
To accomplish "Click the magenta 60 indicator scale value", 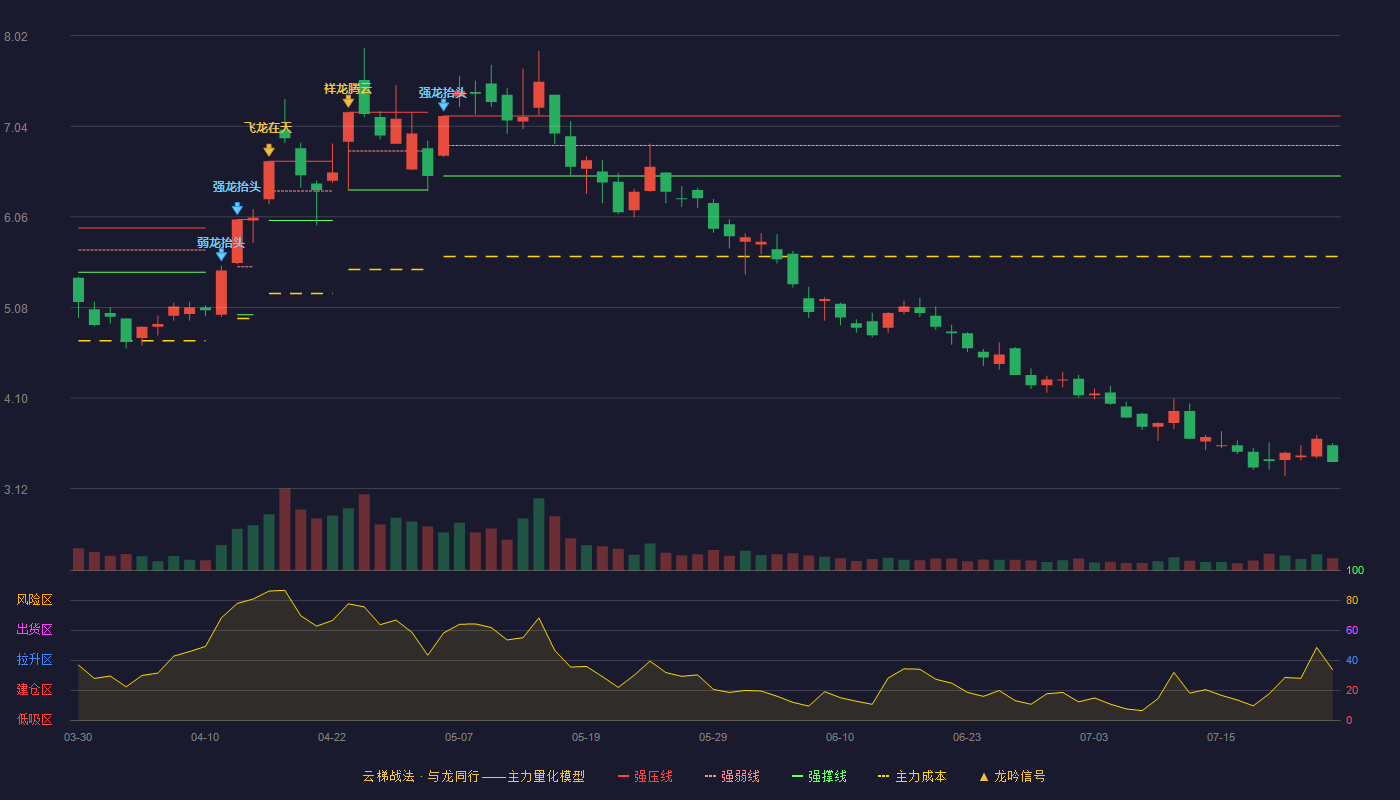I will click(x=1352, y=631).
